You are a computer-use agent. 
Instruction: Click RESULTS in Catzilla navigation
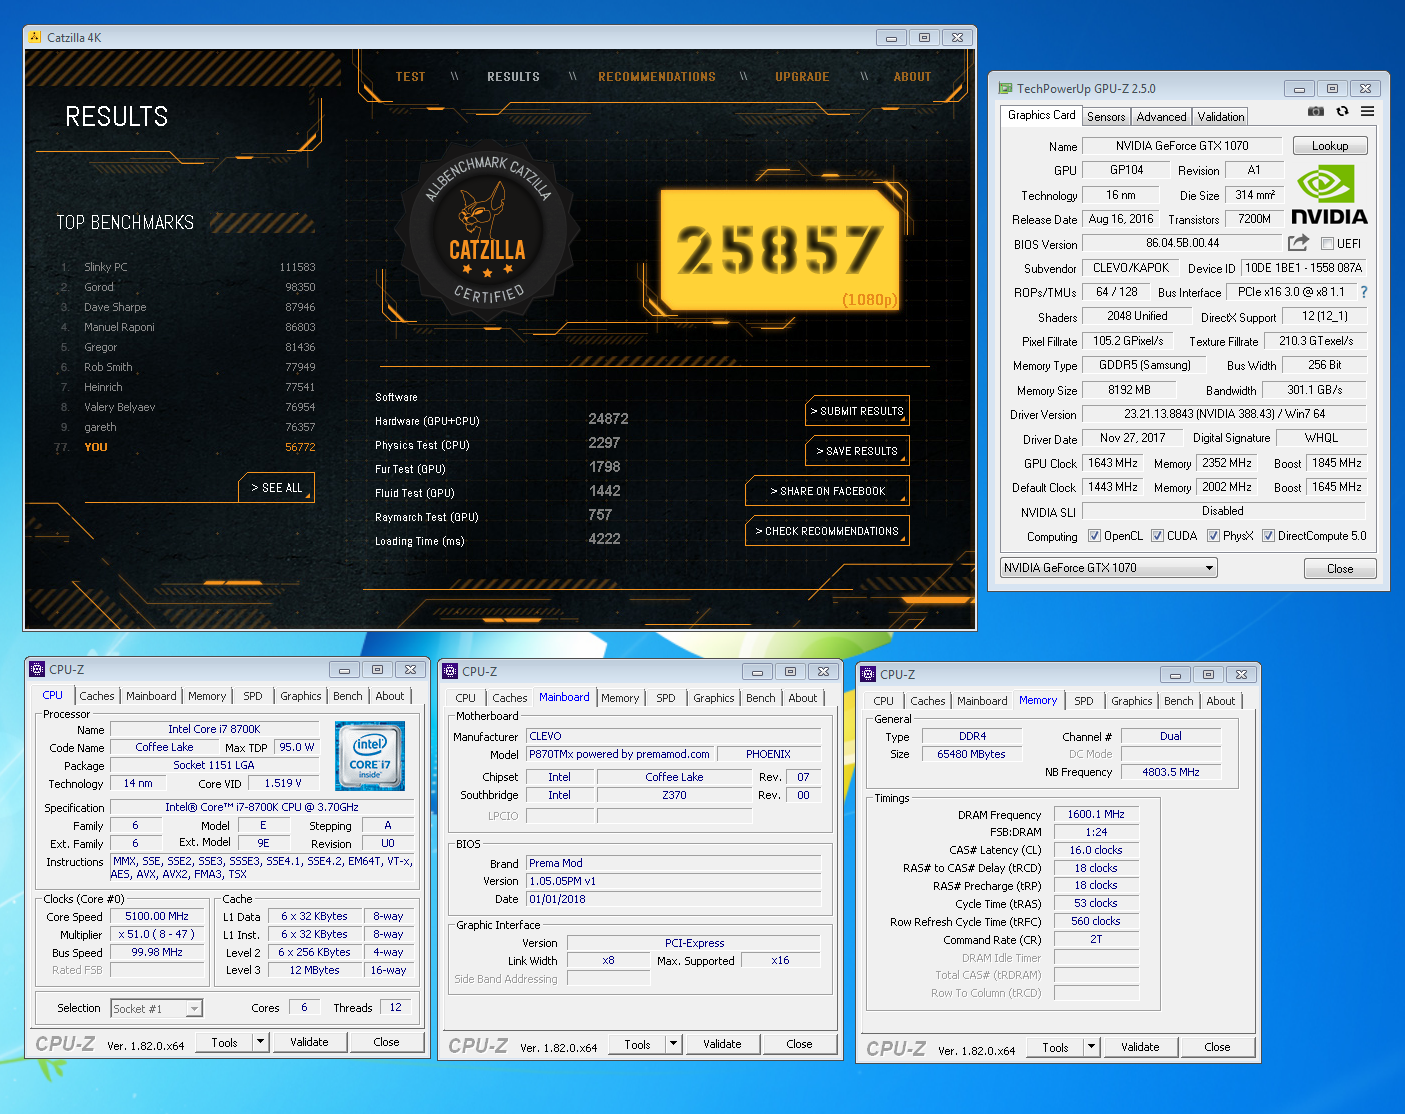click(x=513, y=77)
